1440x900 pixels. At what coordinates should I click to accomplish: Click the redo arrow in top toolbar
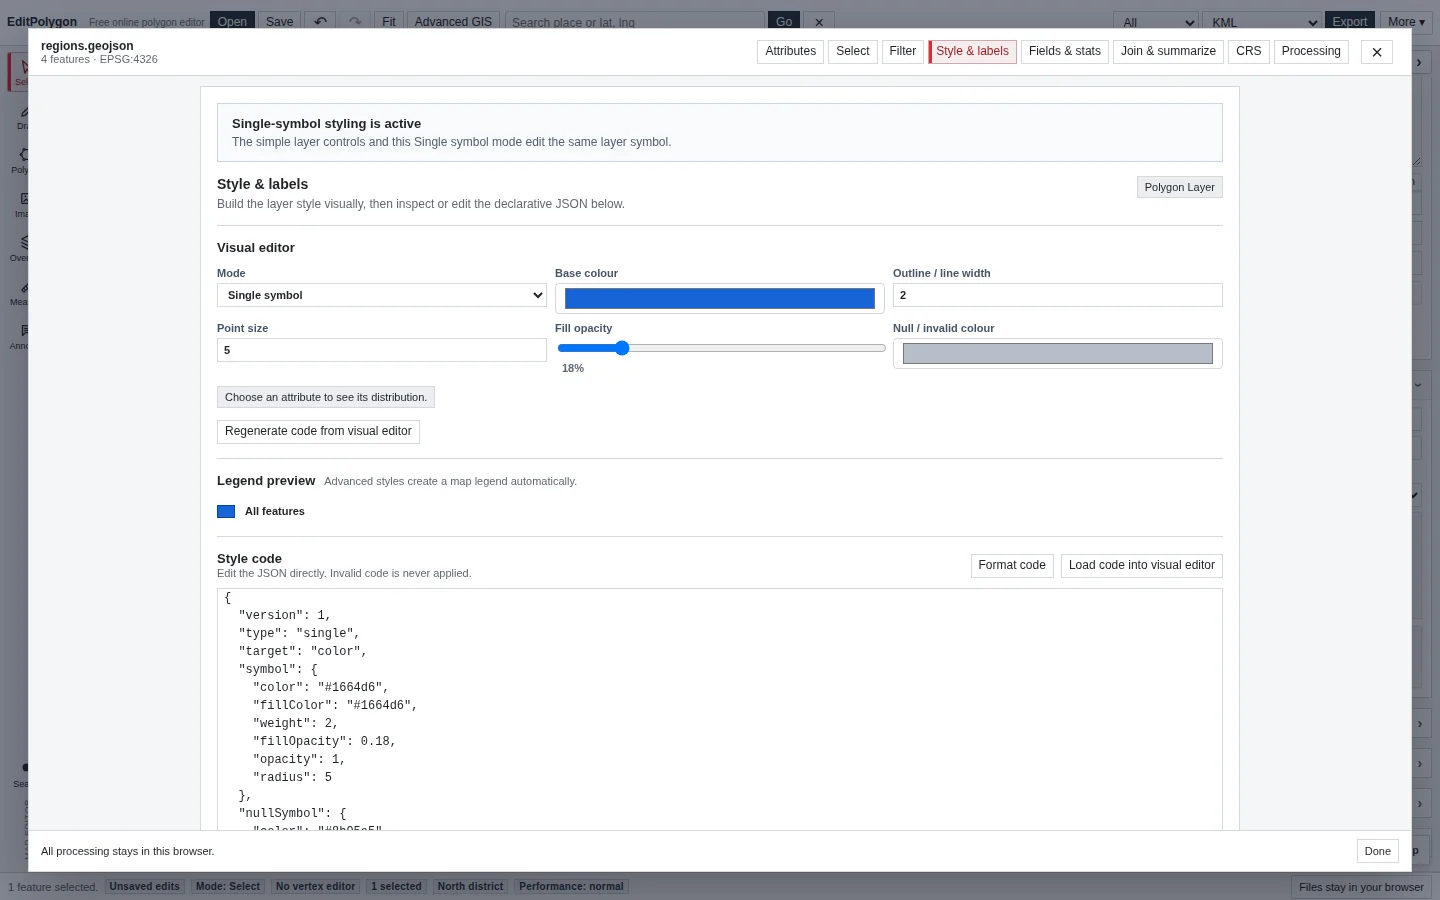[355, 21]
